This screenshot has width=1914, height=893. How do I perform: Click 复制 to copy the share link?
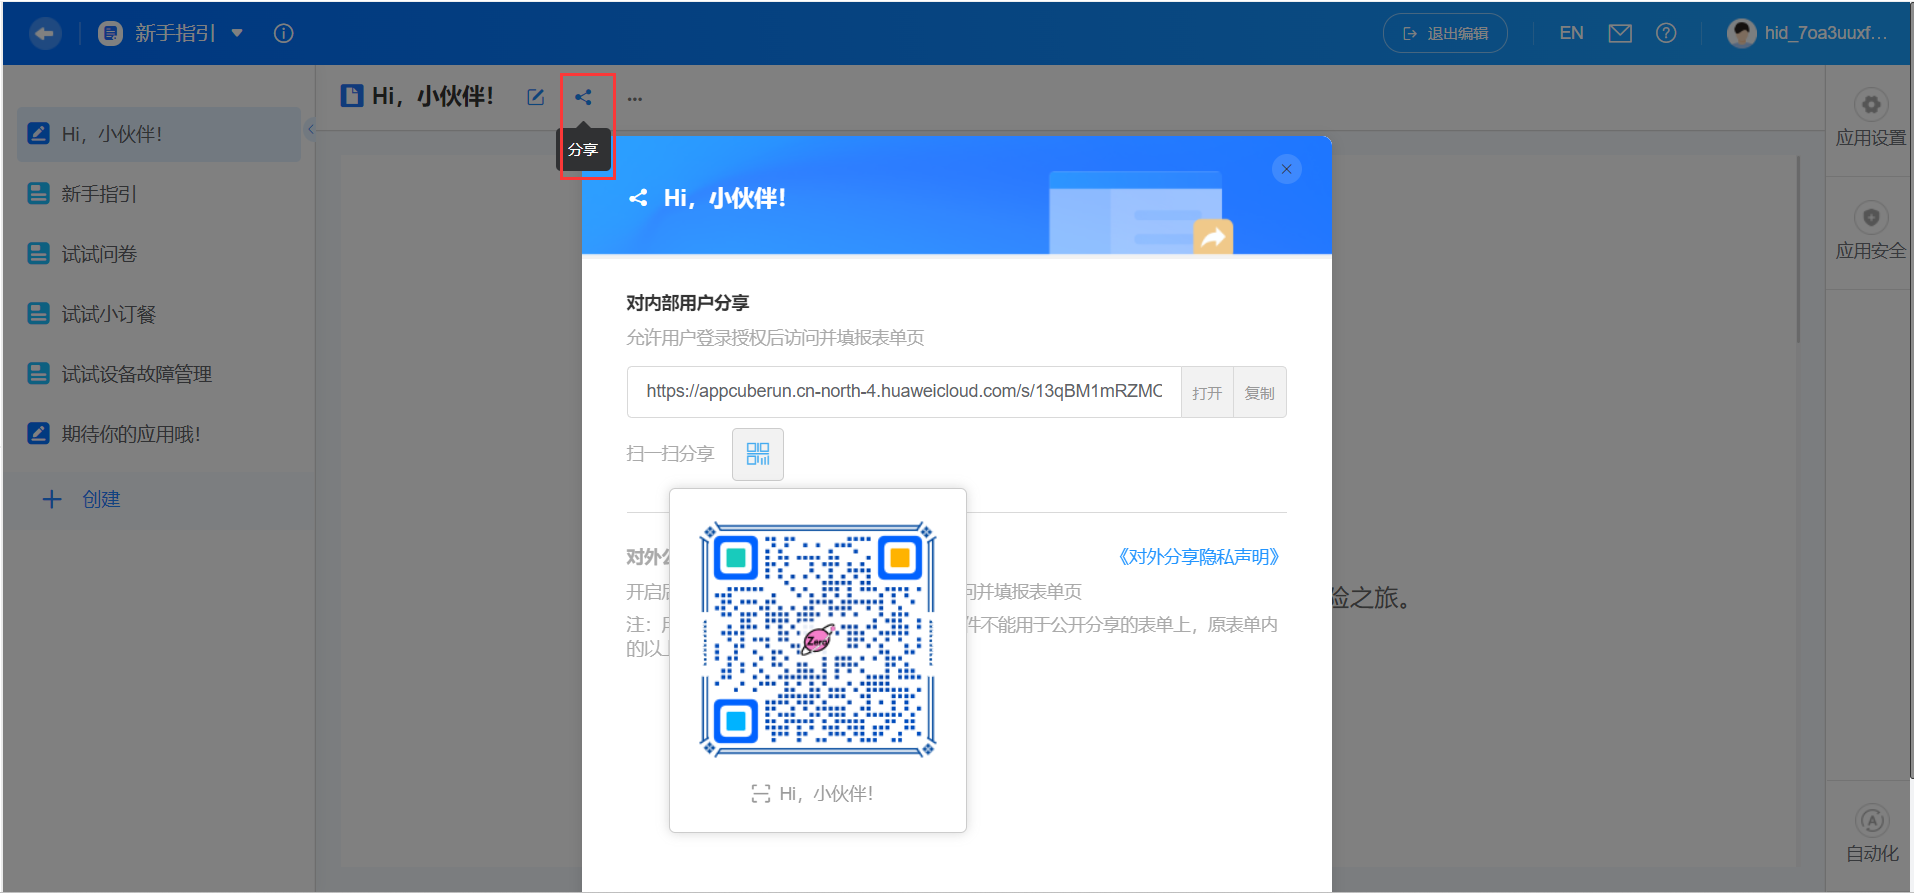(x=1260, y=392)
